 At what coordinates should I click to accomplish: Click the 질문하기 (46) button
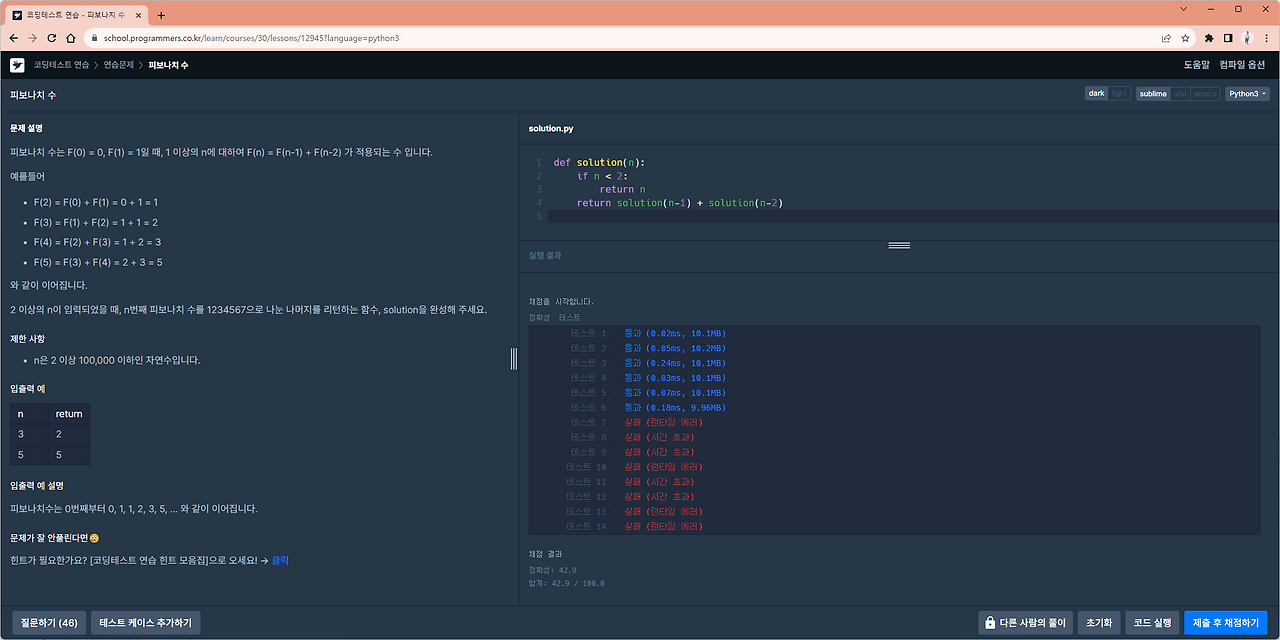(49, 622)
